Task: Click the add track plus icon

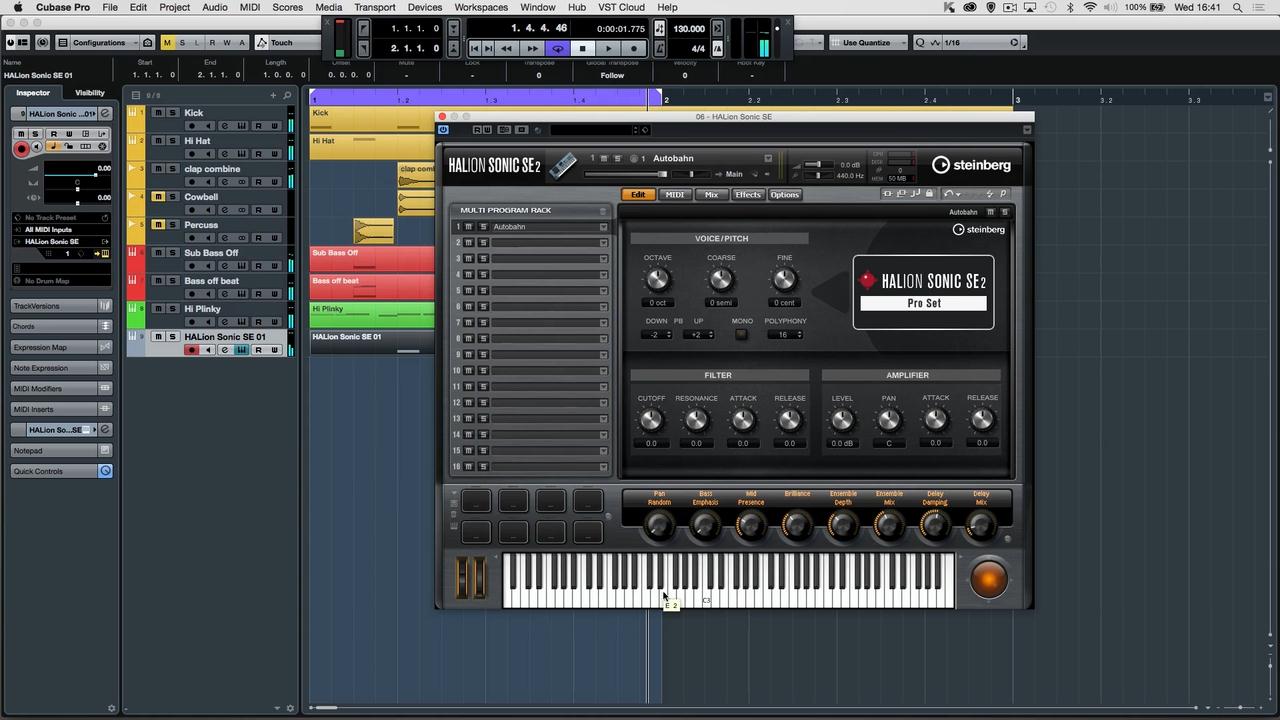Action: click(273, 95)
